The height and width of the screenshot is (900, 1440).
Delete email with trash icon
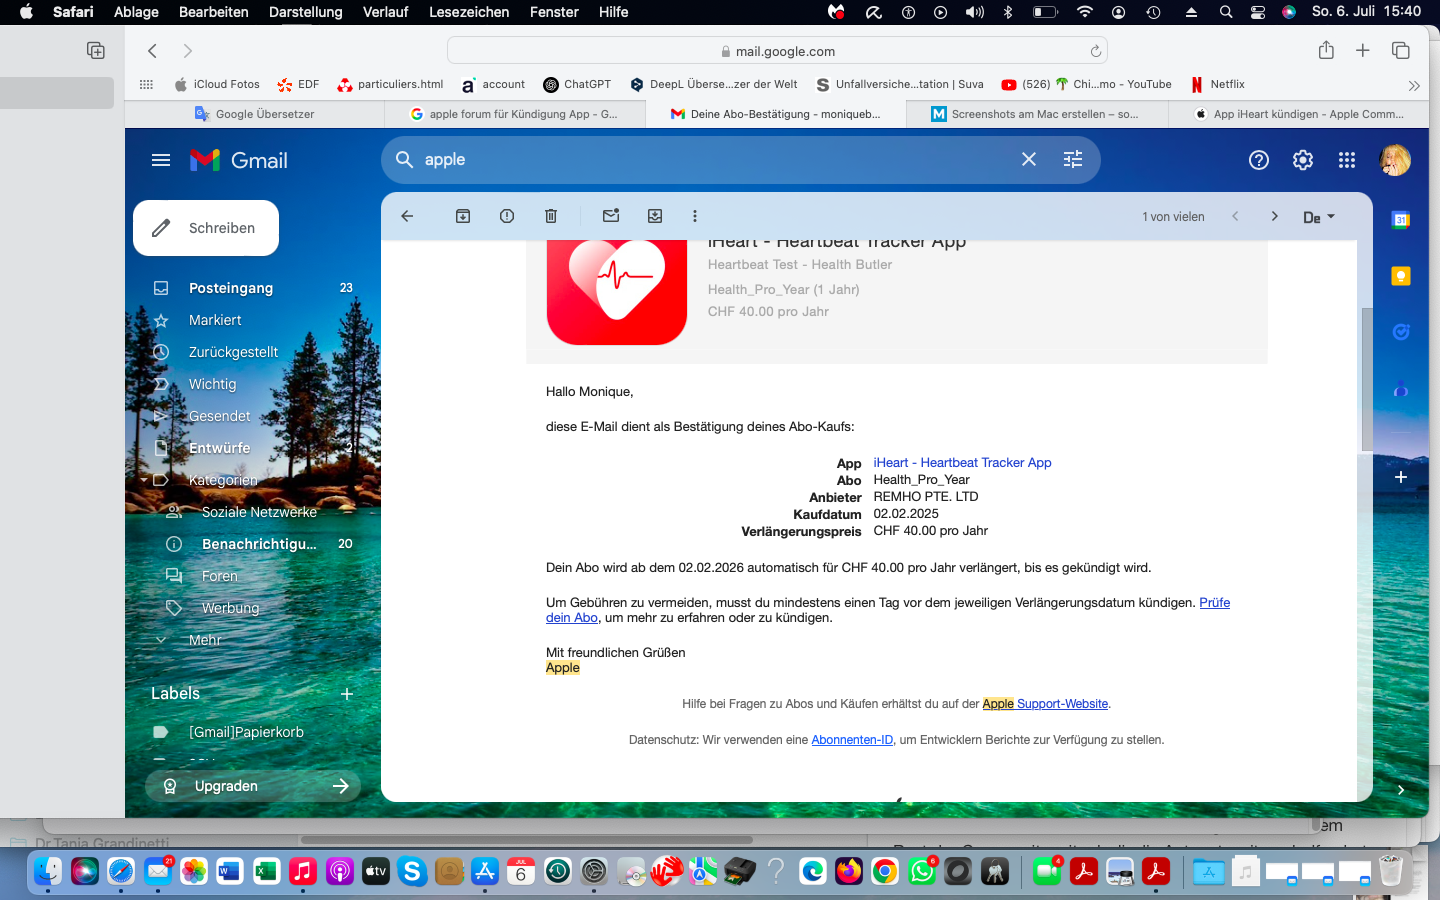pos(551,216)
